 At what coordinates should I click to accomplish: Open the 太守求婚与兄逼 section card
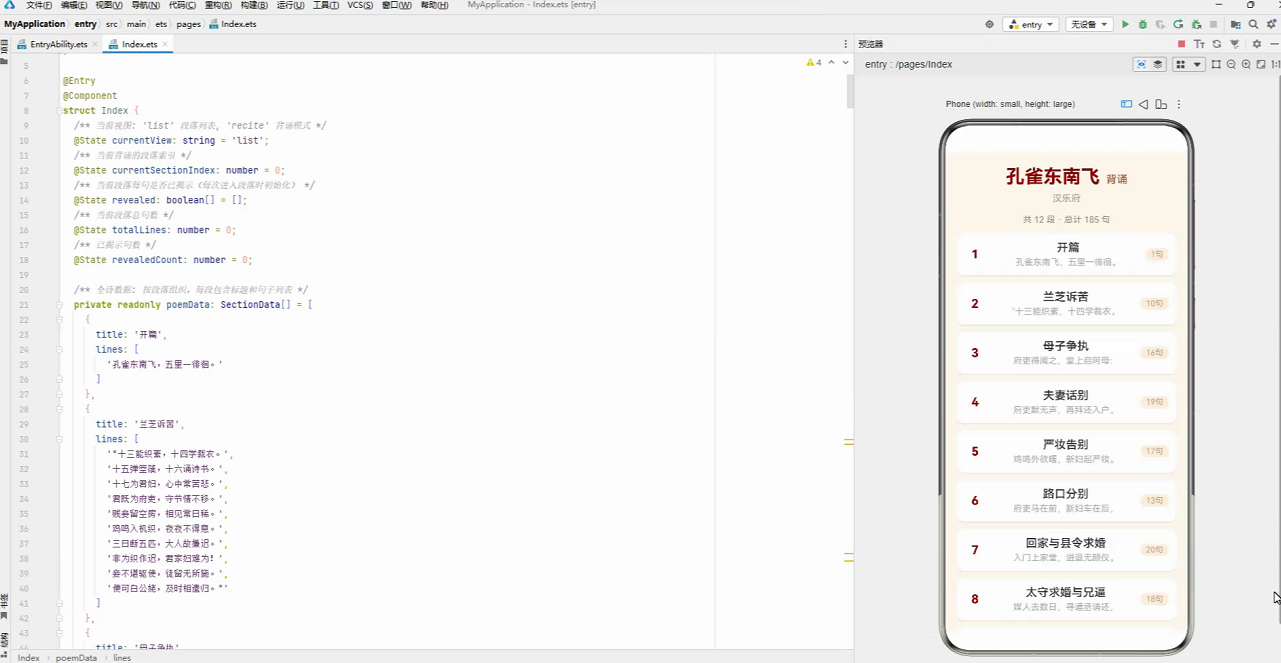pos(1066,599)
